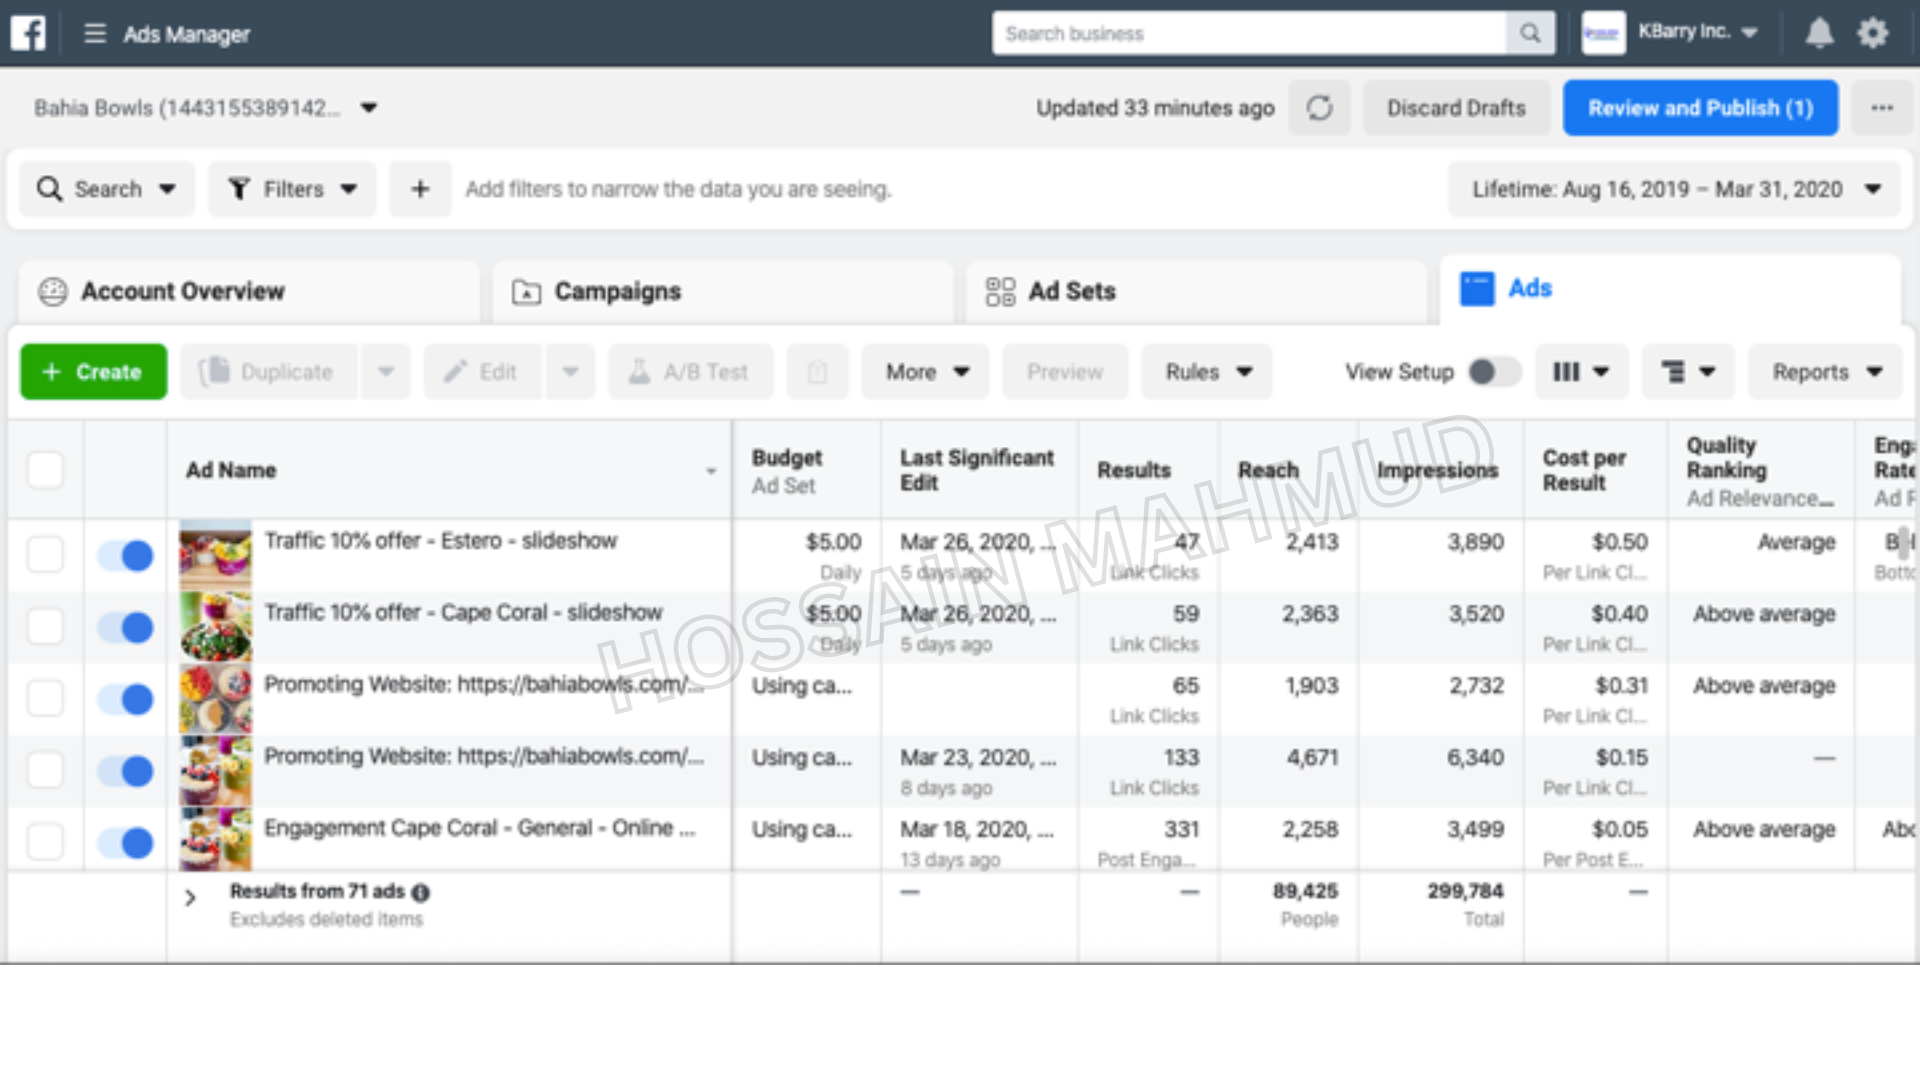Expand the Results from 71 ads row
This screenshot has height=1080, width=1920.
190,898
